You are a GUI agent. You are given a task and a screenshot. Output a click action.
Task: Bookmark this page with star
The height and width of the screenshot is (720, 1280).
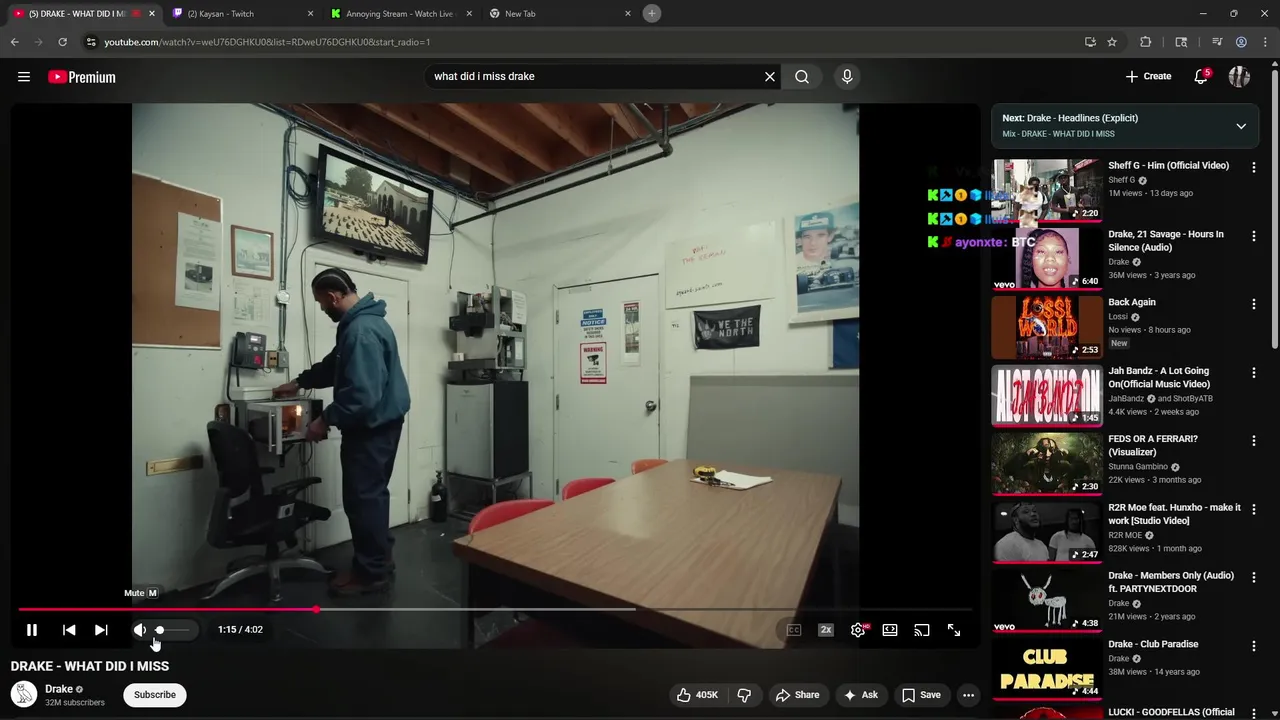click(1112, 42)
